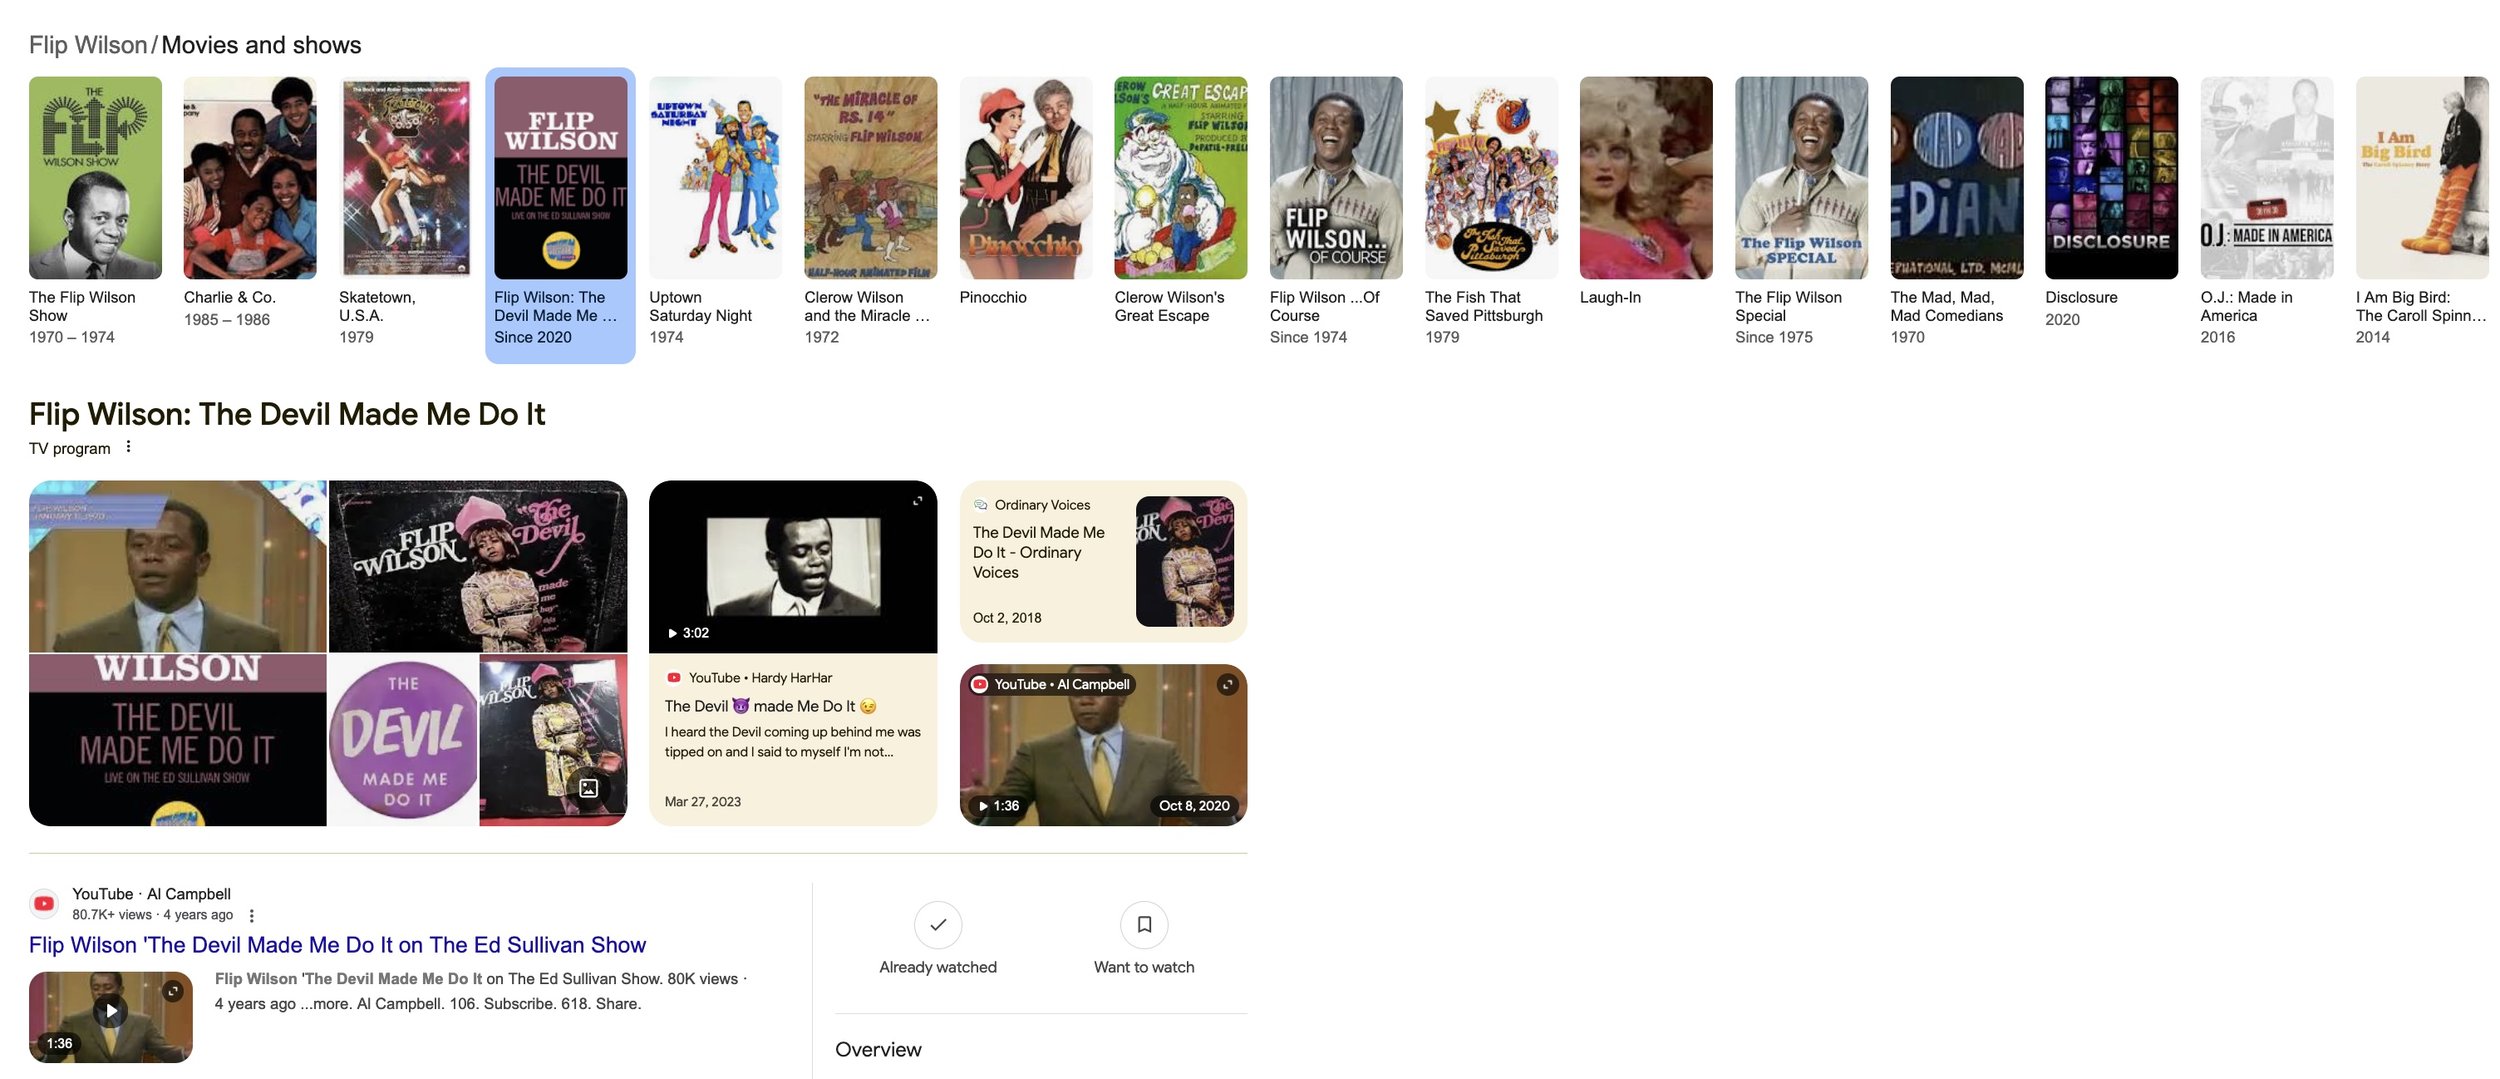Screen dimensions: 2500x1079
Task: Click the Wilson The Devil Made Me Do It poster image
Action: 177,740
